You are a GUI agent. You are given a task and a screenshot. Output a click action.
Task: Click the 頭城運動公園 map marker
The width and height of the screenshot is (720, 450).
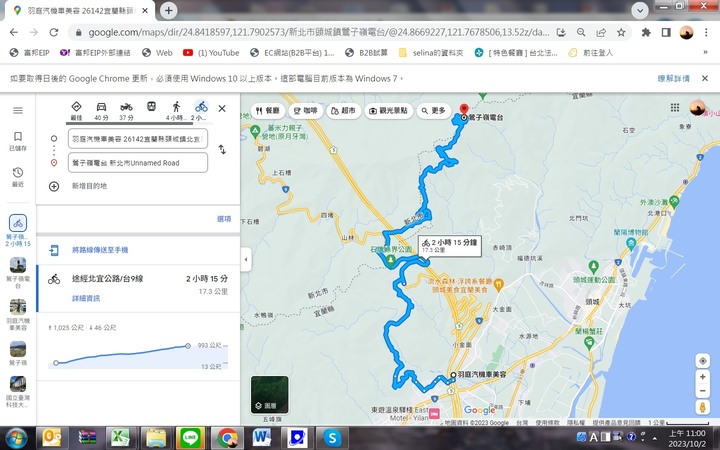(594, 266)
